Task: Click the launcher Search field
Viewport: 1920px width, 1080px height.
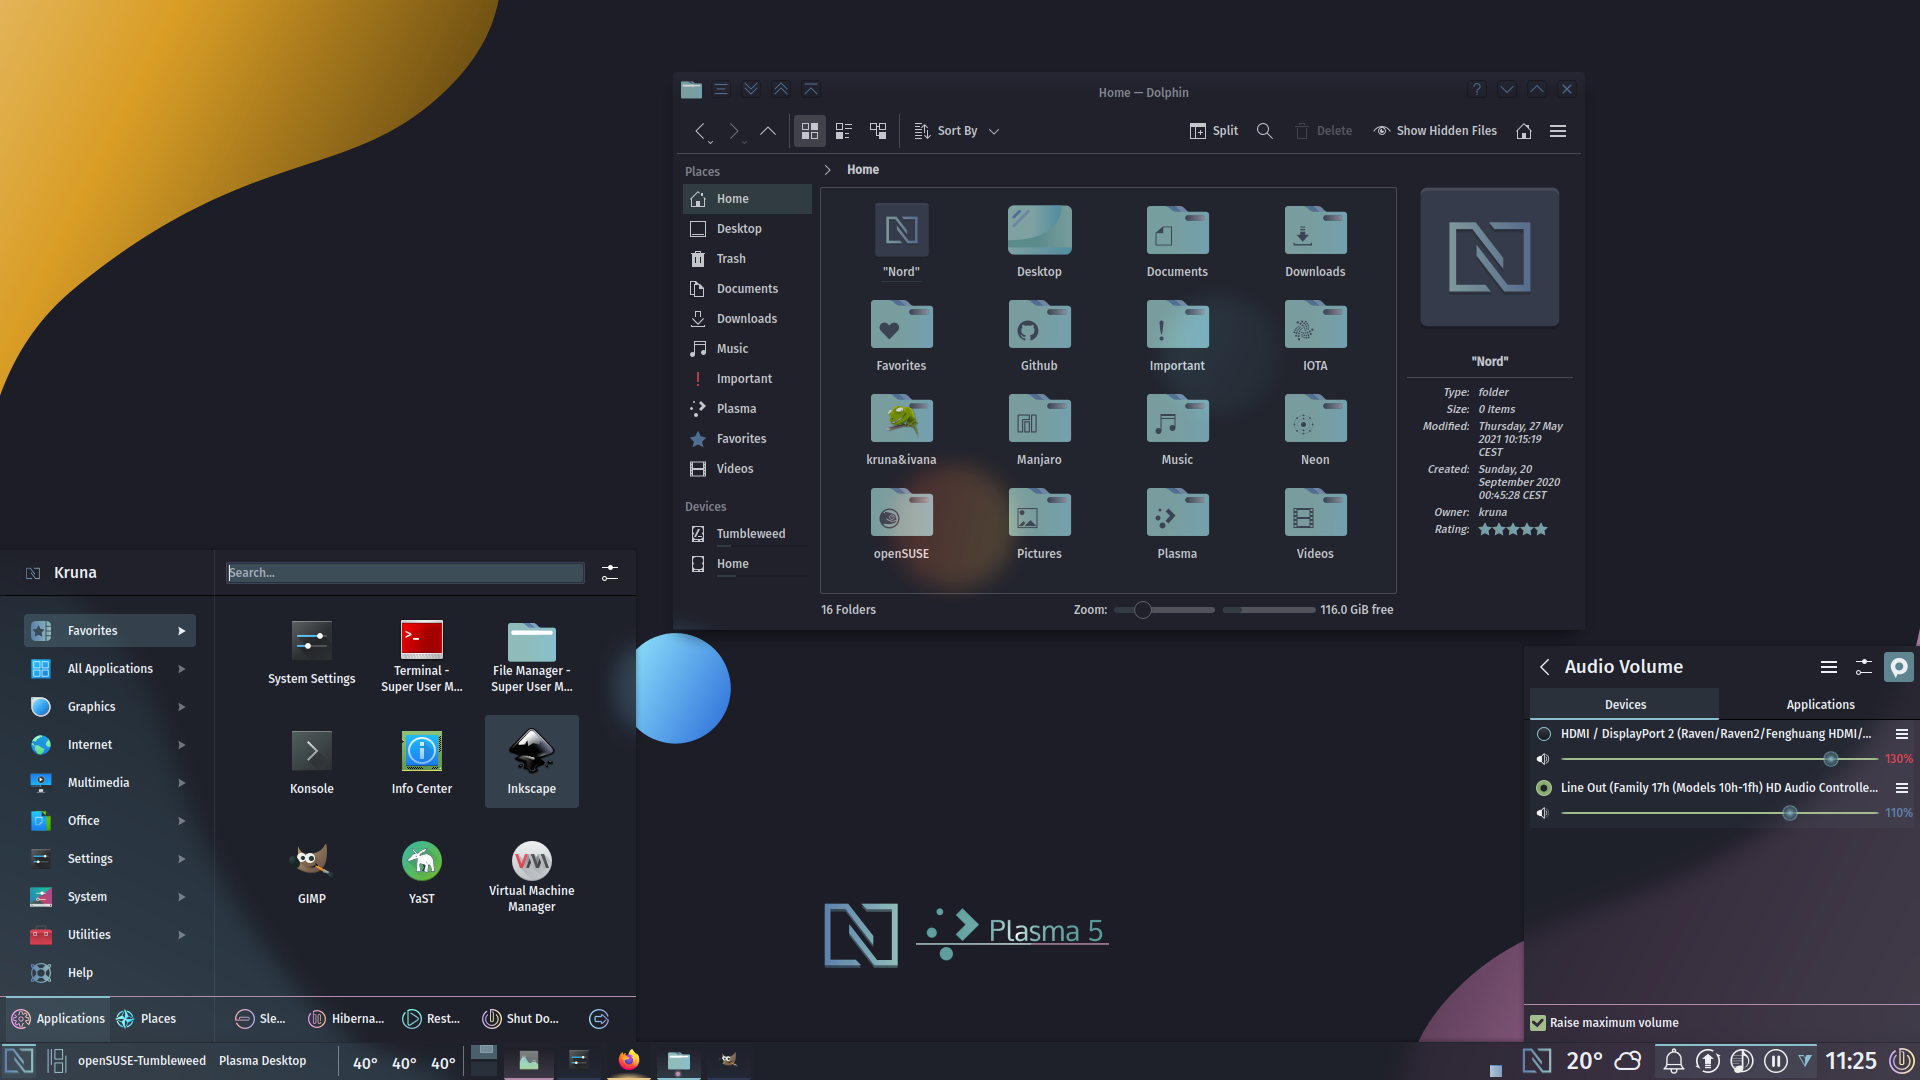Action: [x=405, y=572]
